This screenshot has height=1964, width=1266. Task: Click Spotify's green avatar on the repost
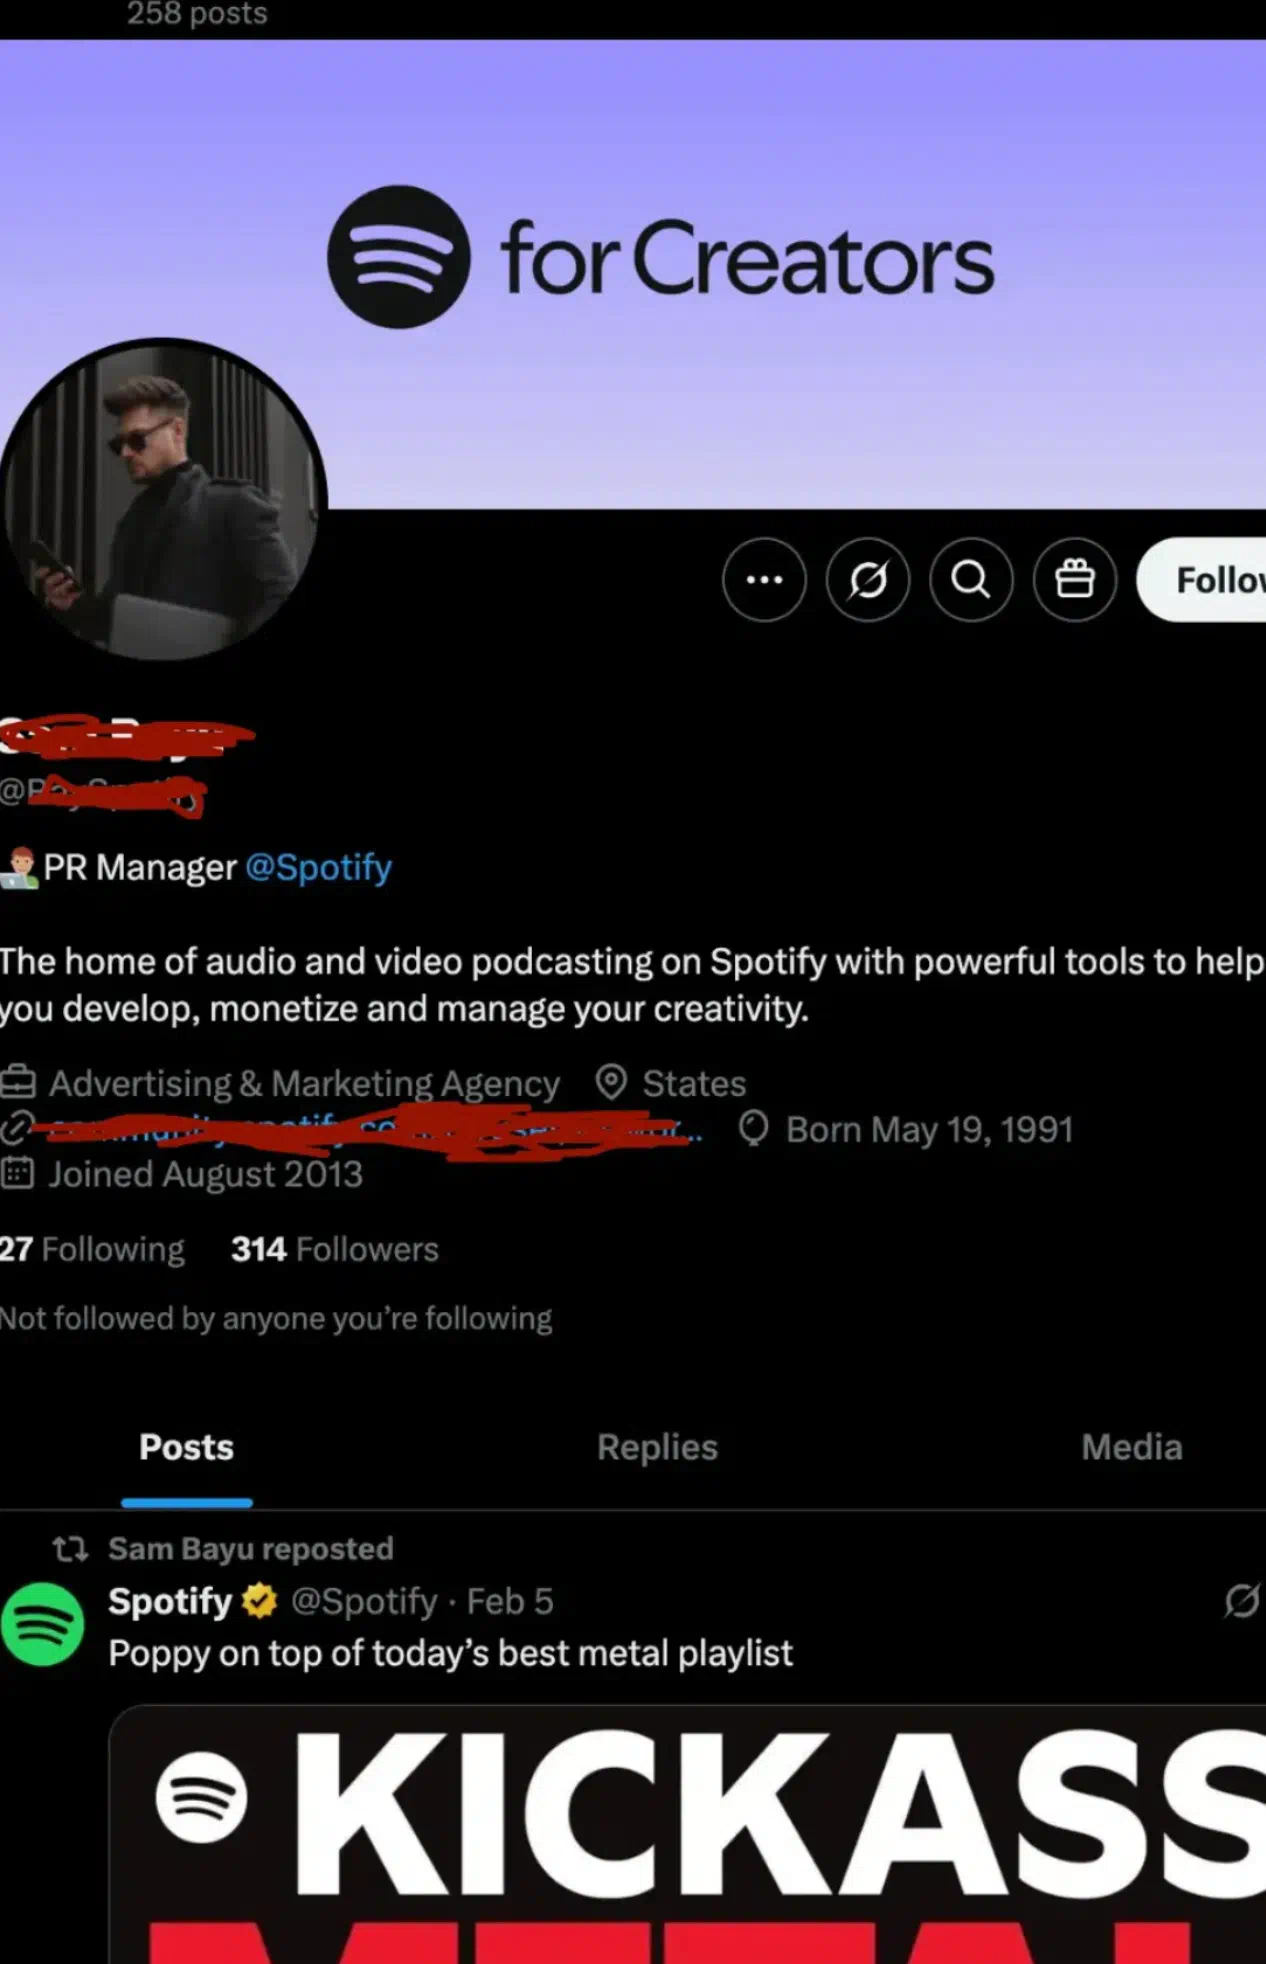[42, 1624]
